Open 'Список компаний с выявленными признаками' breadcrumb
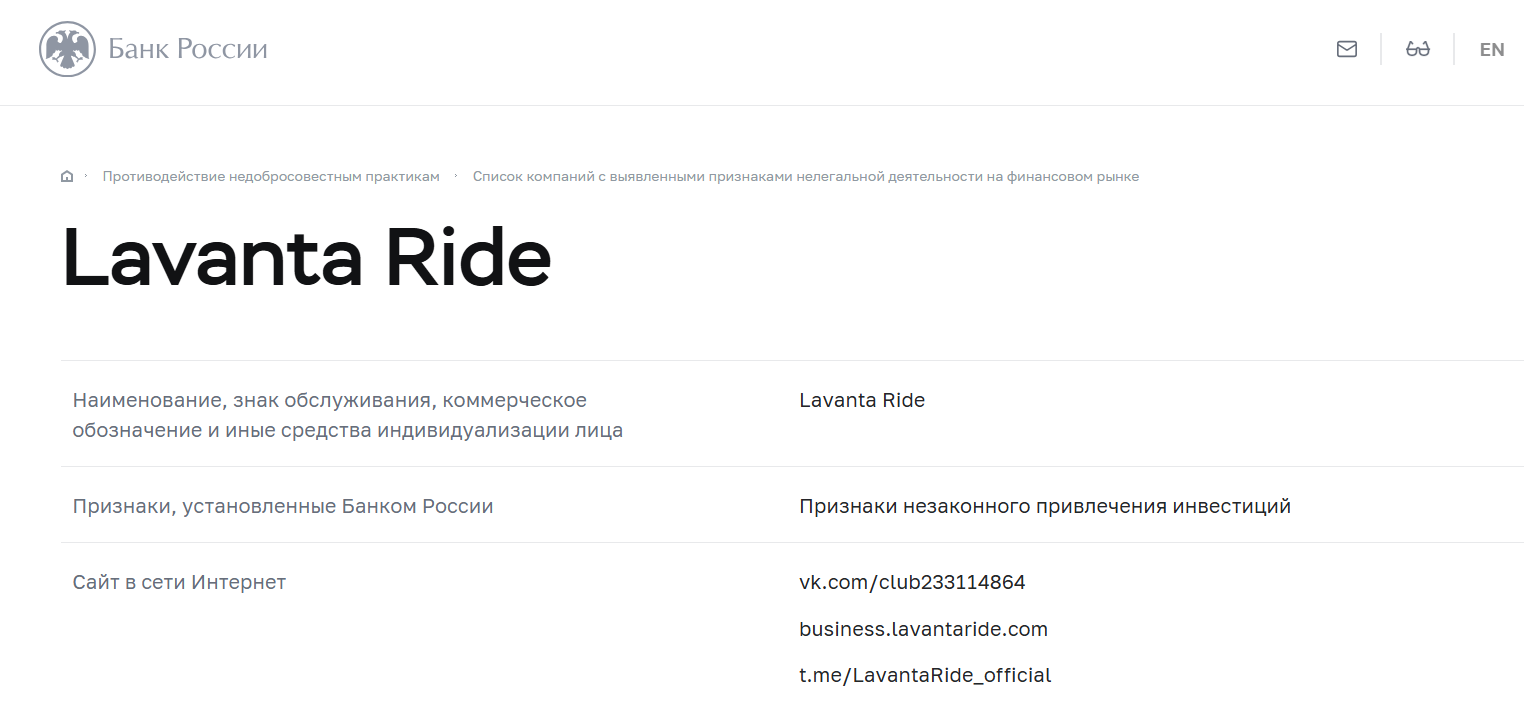Image resolution: width=1524 pixels, height=720 pixels. pos(806,177)
